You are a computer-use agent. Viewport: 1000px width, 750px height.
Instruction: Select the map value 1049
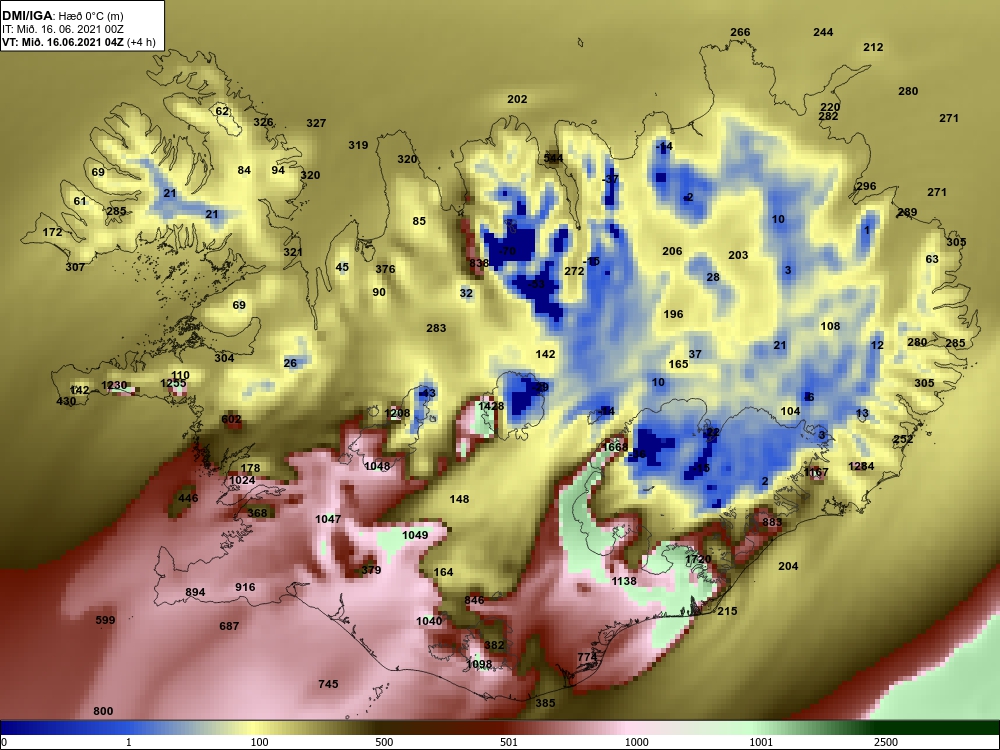pos(415,535)
